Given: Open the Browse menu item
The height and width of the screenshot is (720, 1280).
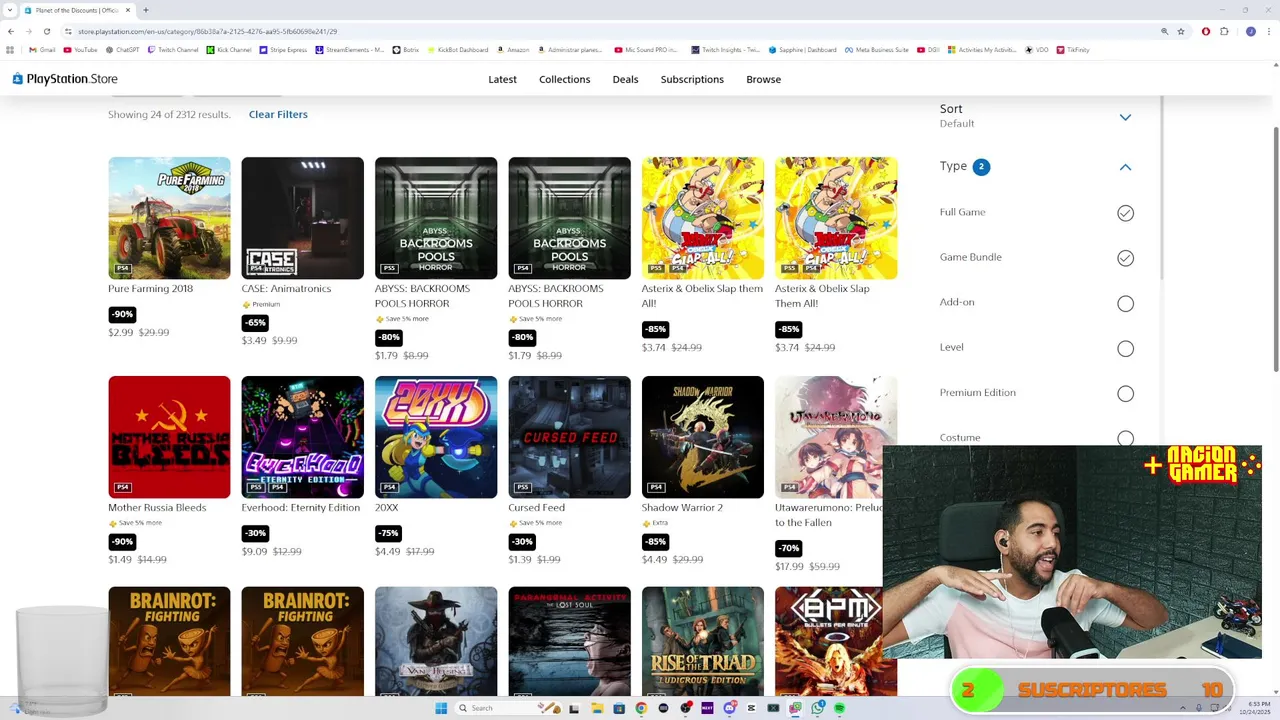Looking at the screenshot, I should click(763, 79).
